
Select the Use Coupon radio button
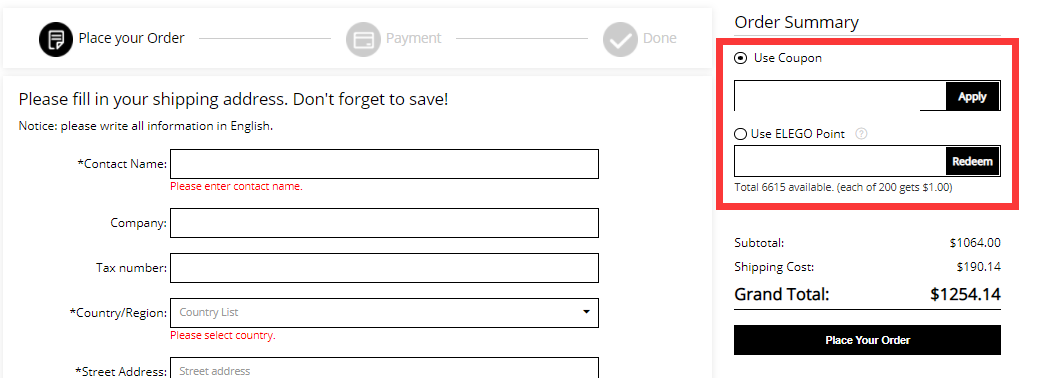click(740, 58)
